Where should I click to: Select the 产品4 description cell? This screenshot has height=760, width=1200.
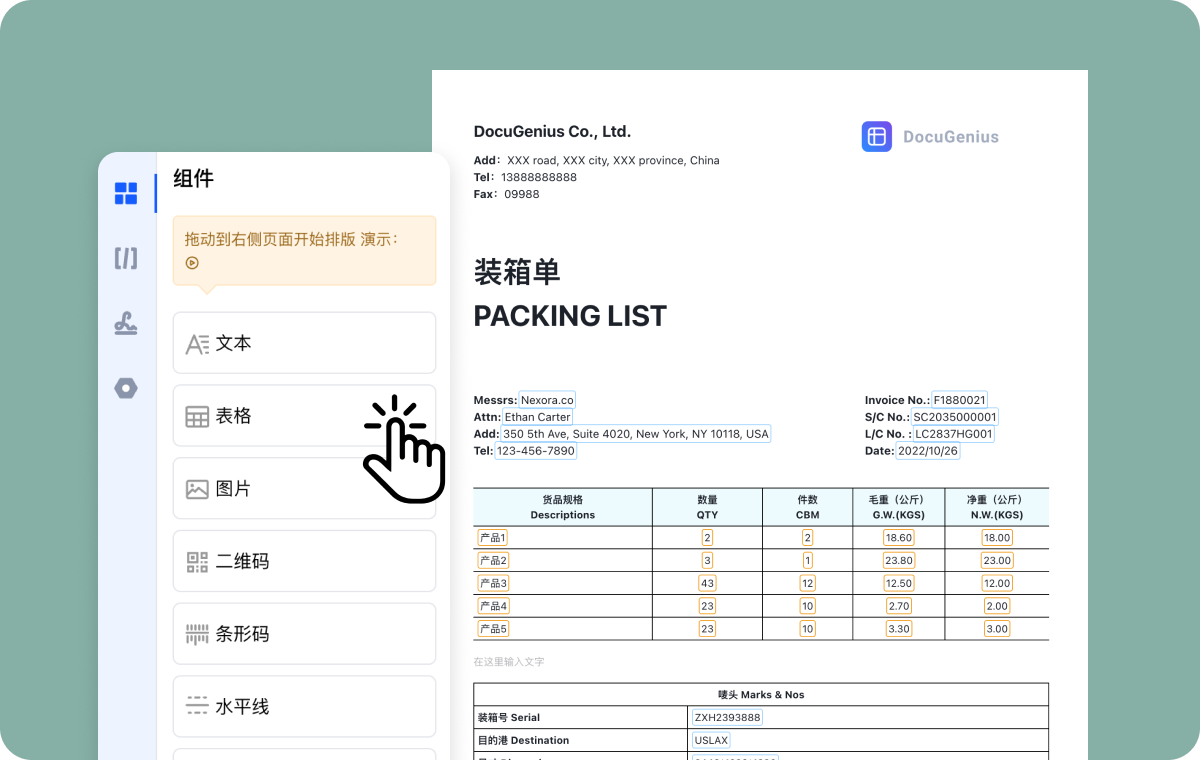[x=493, y=606]
